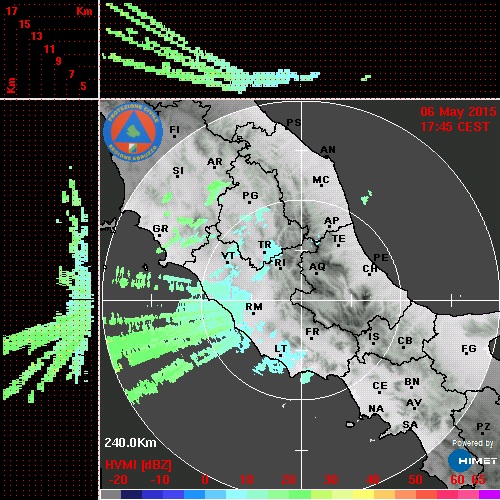Click the "240.0Km" range label
Screen dimensions: 500x500
(130, 443)
